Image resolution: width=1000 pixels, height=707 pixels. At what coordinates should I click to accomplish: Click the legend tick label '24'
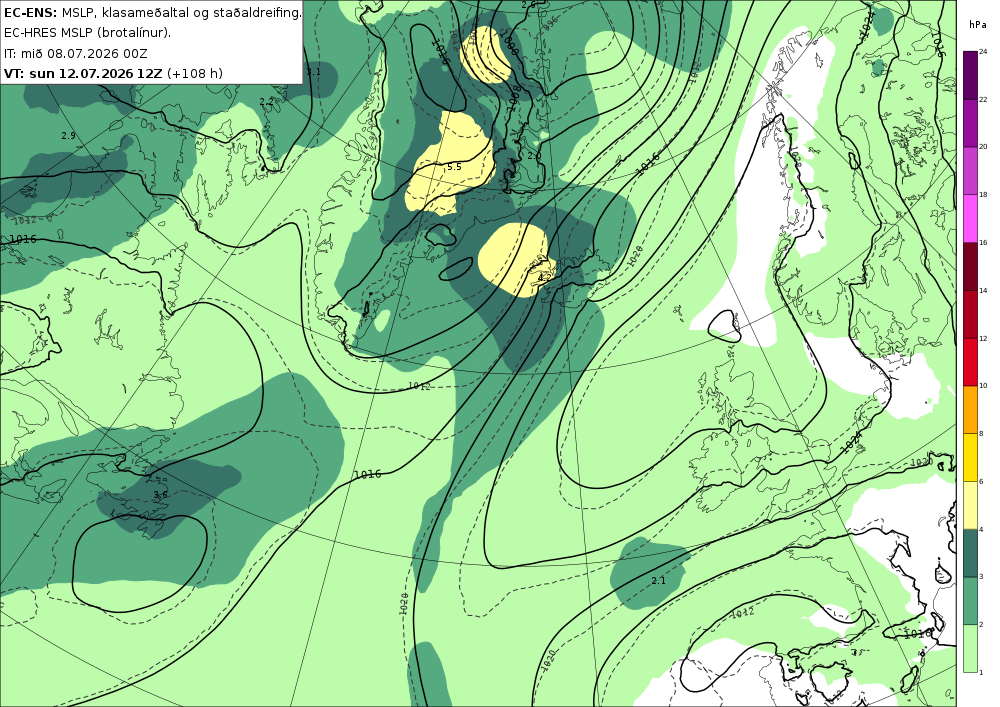pos(983,52)
